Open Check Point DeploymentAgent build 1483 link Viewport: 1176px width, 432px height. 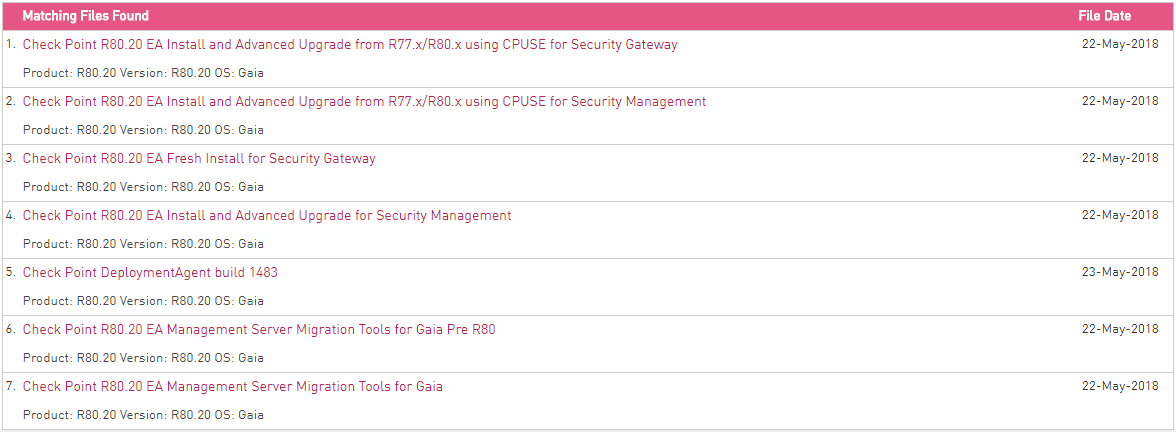pos(150,272)
